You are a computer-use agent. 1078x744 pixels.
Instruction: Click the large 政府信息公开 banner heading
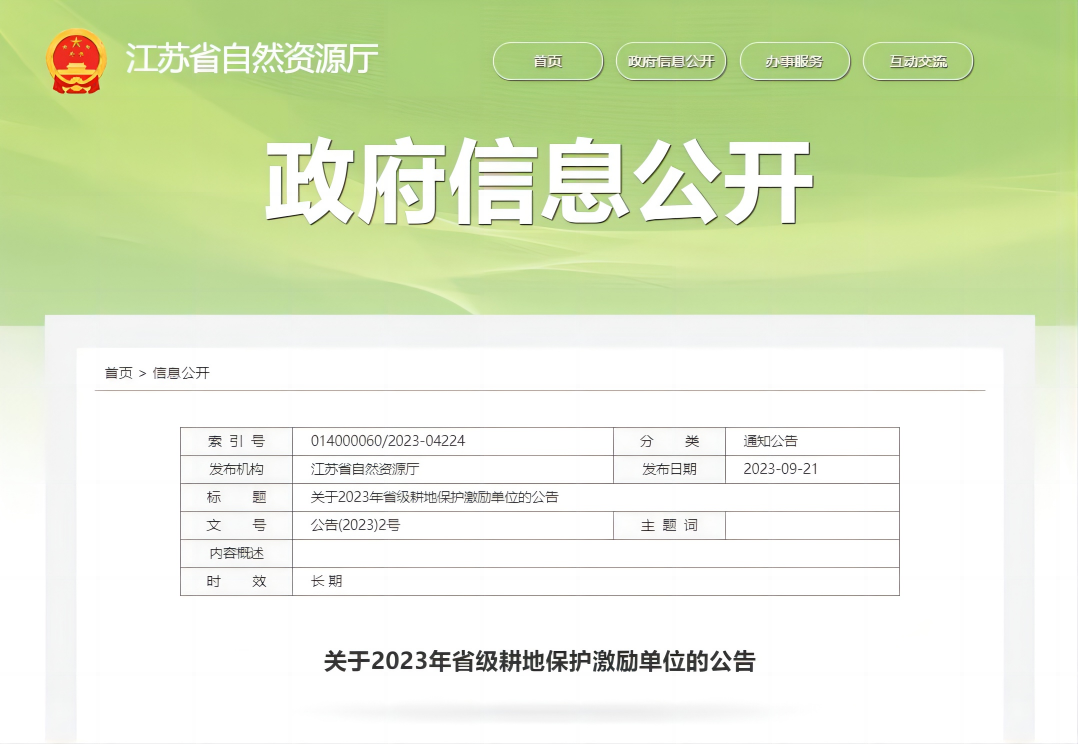click(539, 183)
